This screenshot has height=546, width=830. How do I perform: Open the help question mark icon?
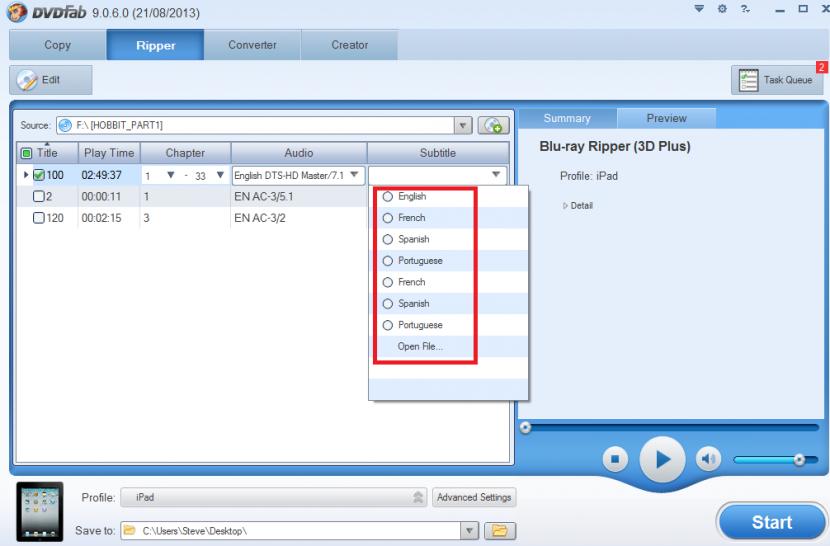pyautogui.click(x=745, y=8)
